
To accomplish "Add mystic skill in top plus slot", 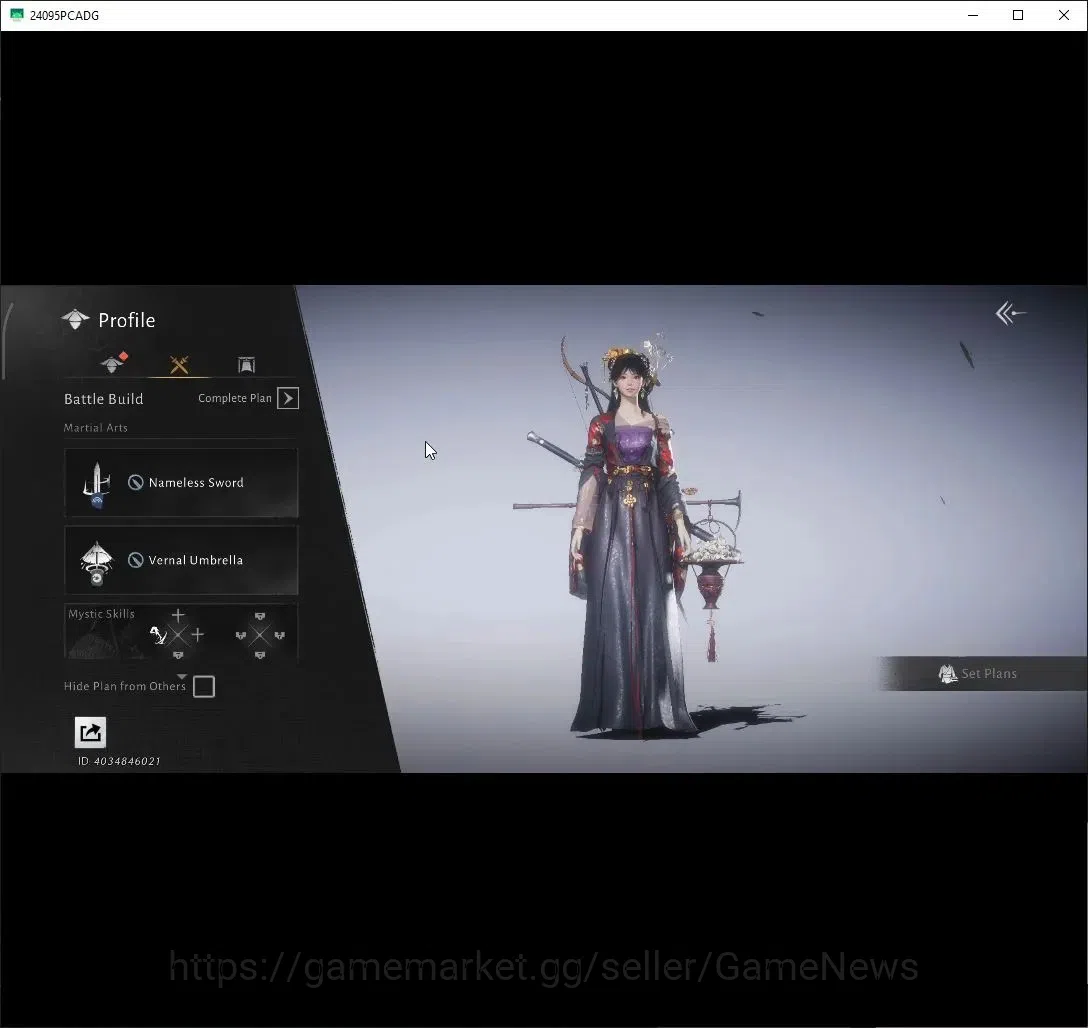I will click(178, 615).
